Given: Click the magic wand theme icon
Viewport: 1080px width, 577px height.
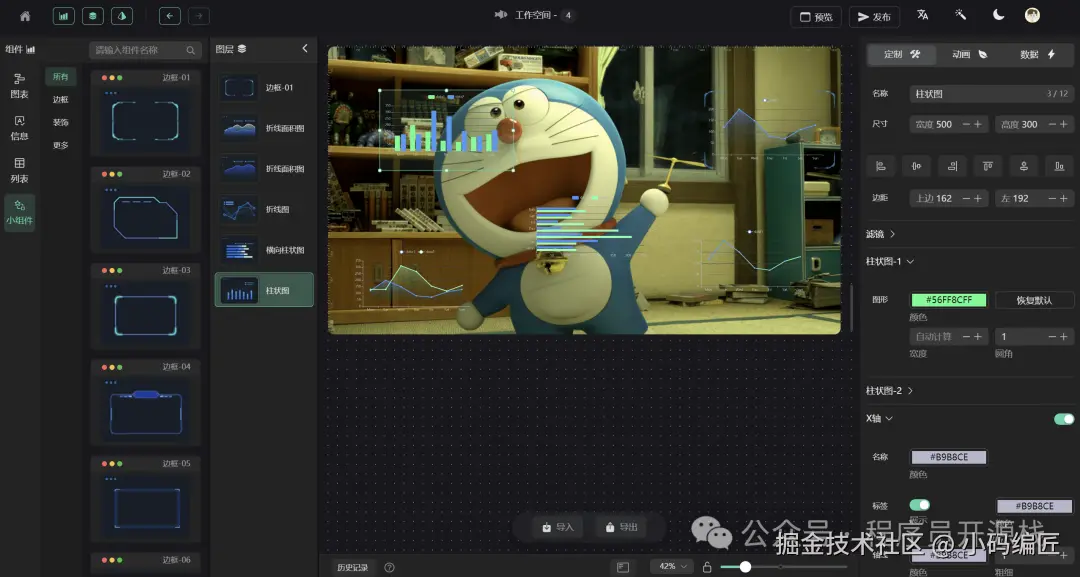Looking at the screenshot, I should (960, 15).
